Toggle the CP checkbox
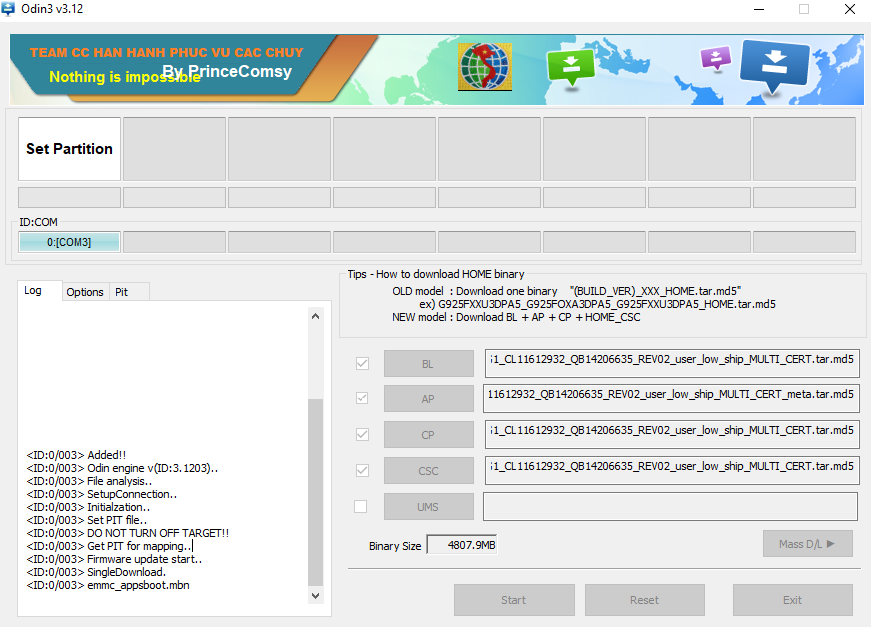The width and height of the screenshot is (871, 627). click(362, 434)
